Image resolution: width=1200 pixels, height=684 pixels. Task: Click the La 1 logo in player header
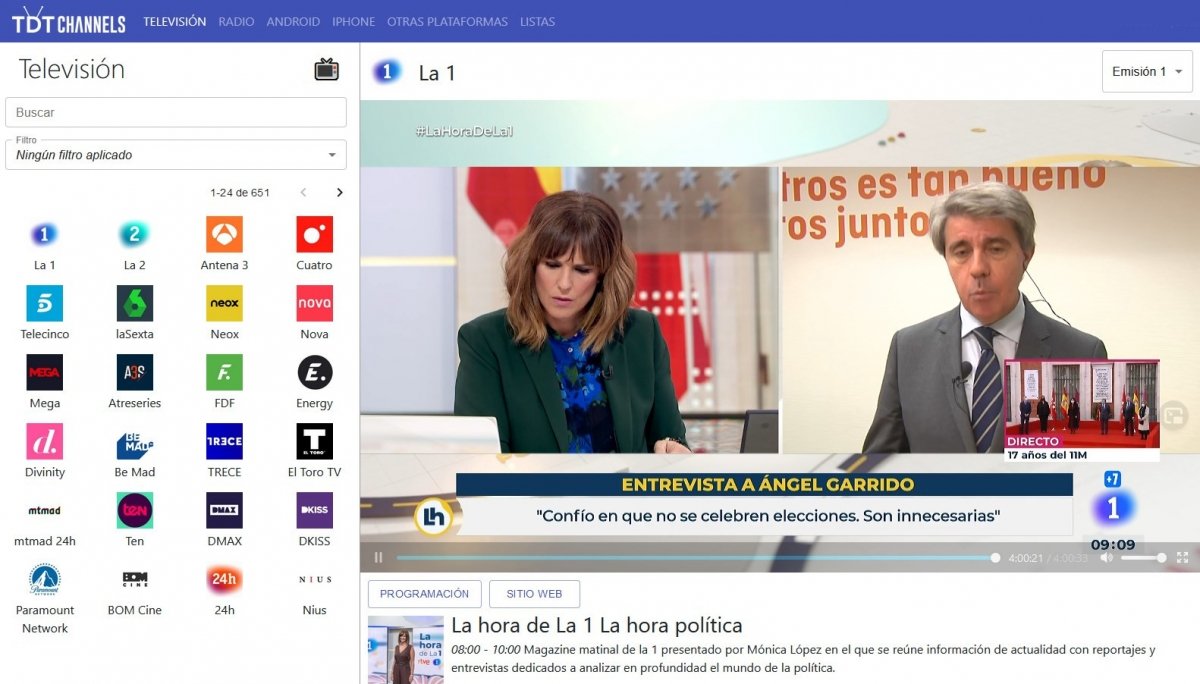(x=387, y=72)
